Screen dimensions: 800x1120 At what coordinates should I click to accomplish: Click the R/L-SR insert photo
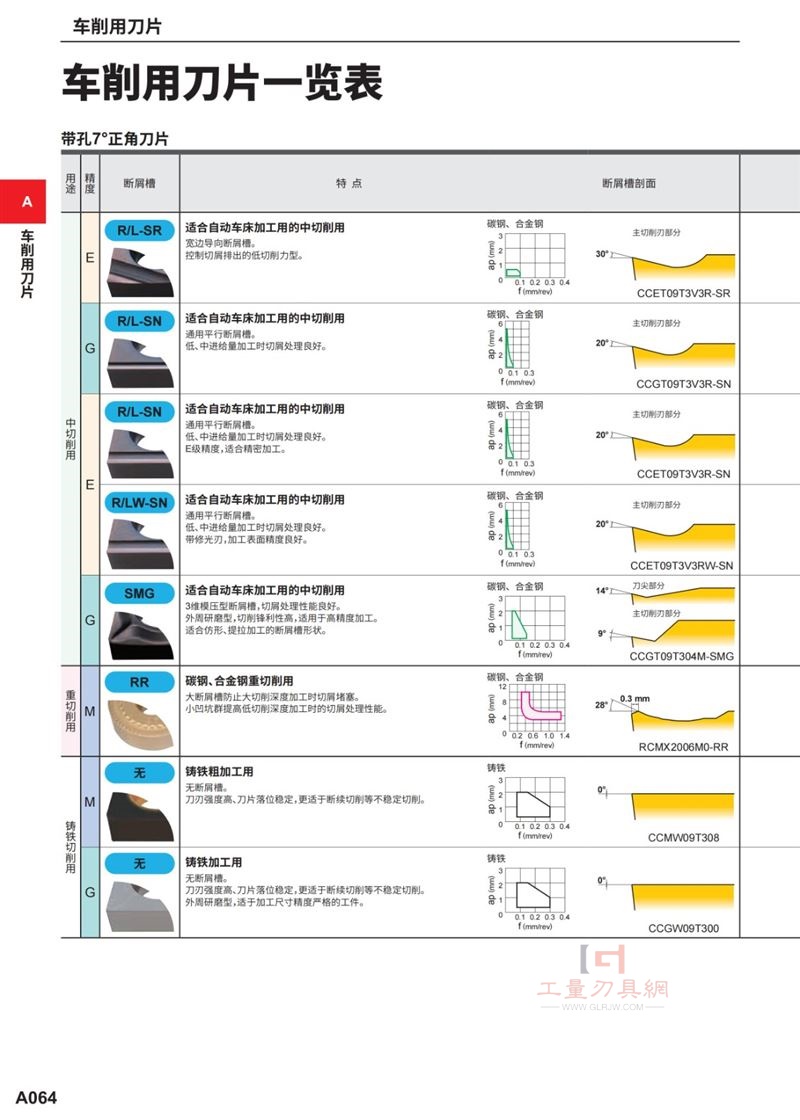pos(140,272)
